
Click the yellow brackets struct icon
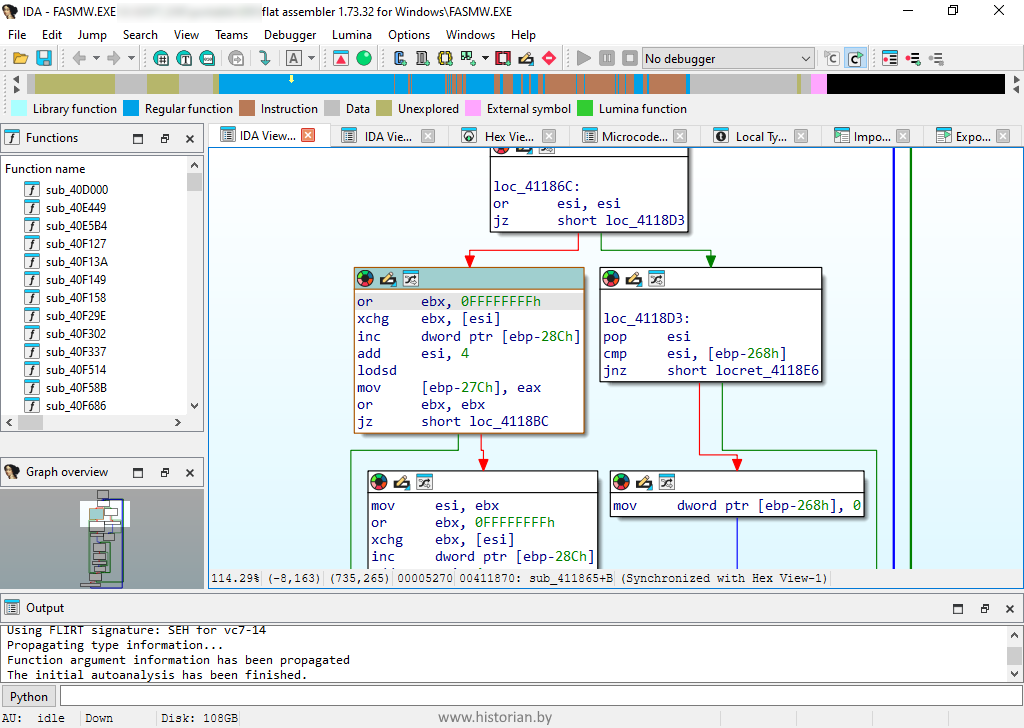click(x=445, y=58)
